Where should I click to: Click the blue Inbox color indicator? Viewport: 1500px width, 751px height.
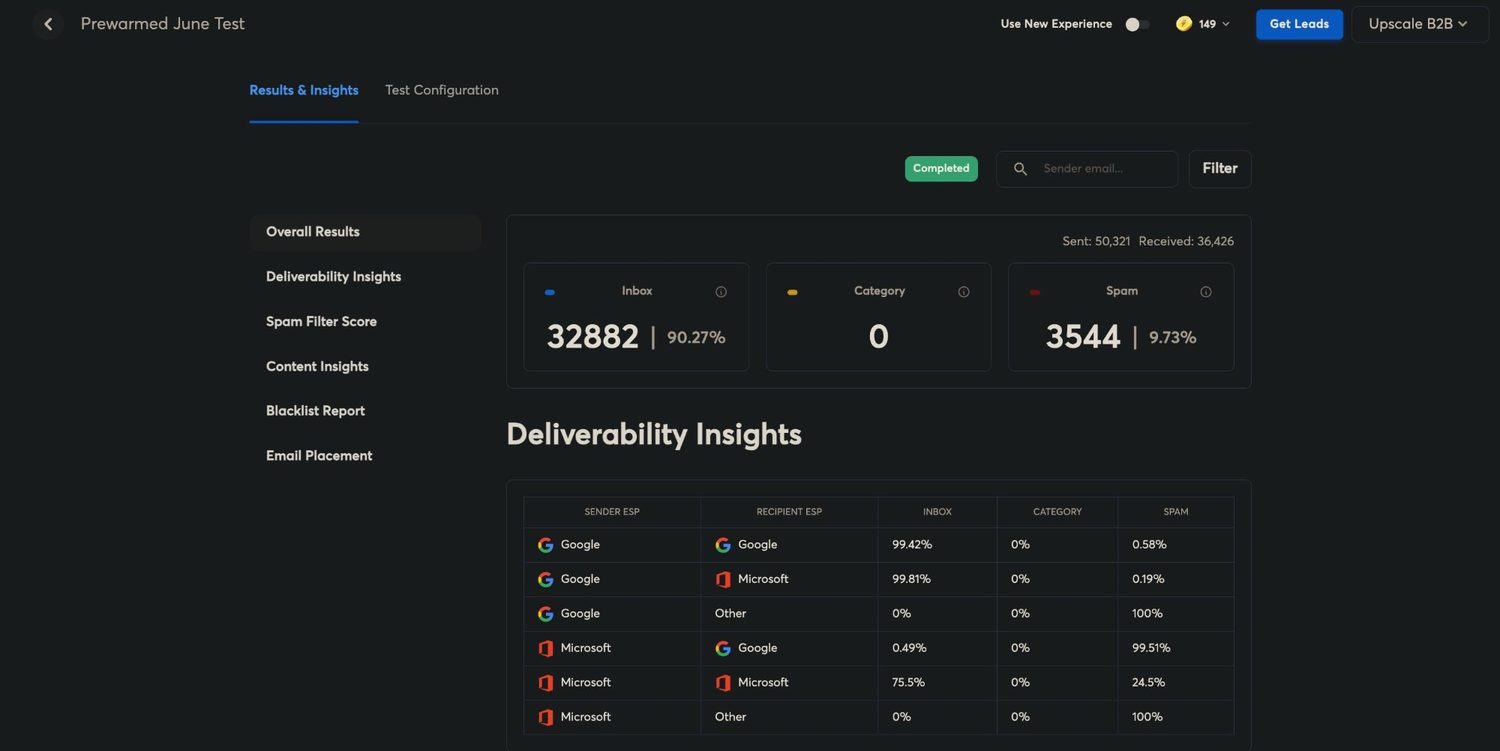coord(550,292)
